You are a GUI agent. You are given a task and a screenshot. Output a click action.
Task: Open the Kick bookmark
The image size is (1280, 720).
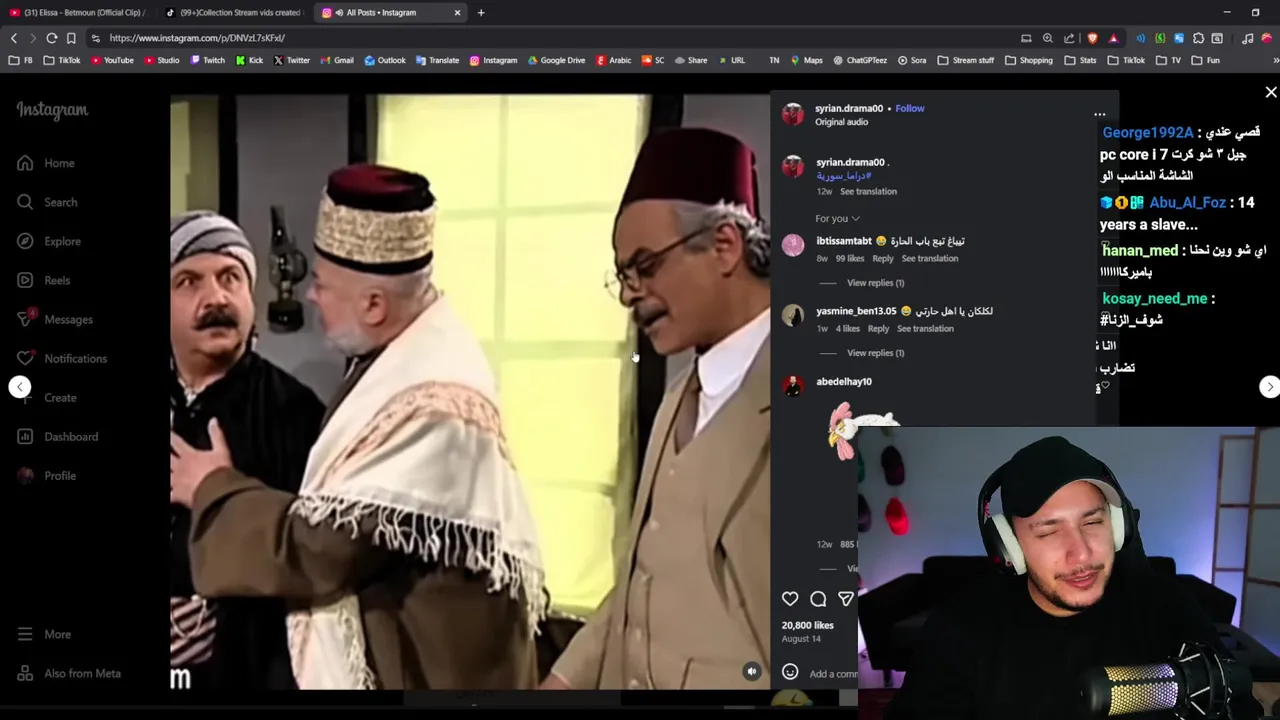[x=249, y=60]
